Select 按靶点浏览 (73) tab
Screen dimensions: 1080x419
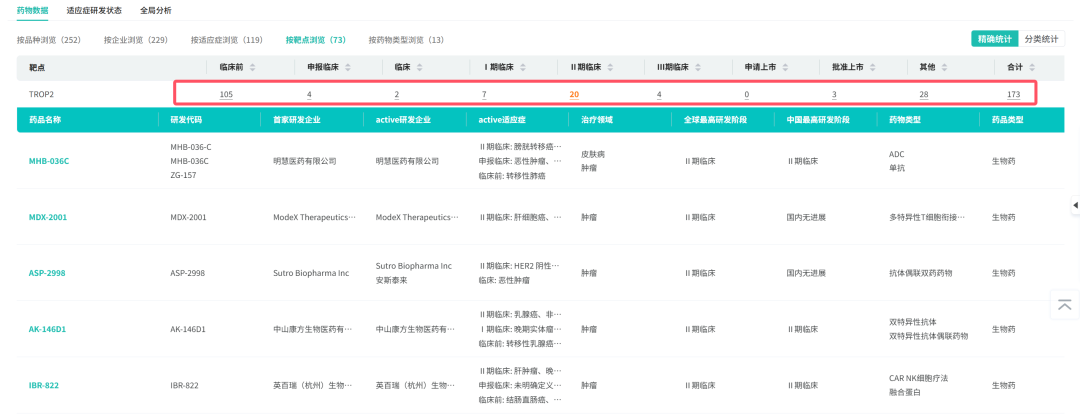click(x=315, y=40)
